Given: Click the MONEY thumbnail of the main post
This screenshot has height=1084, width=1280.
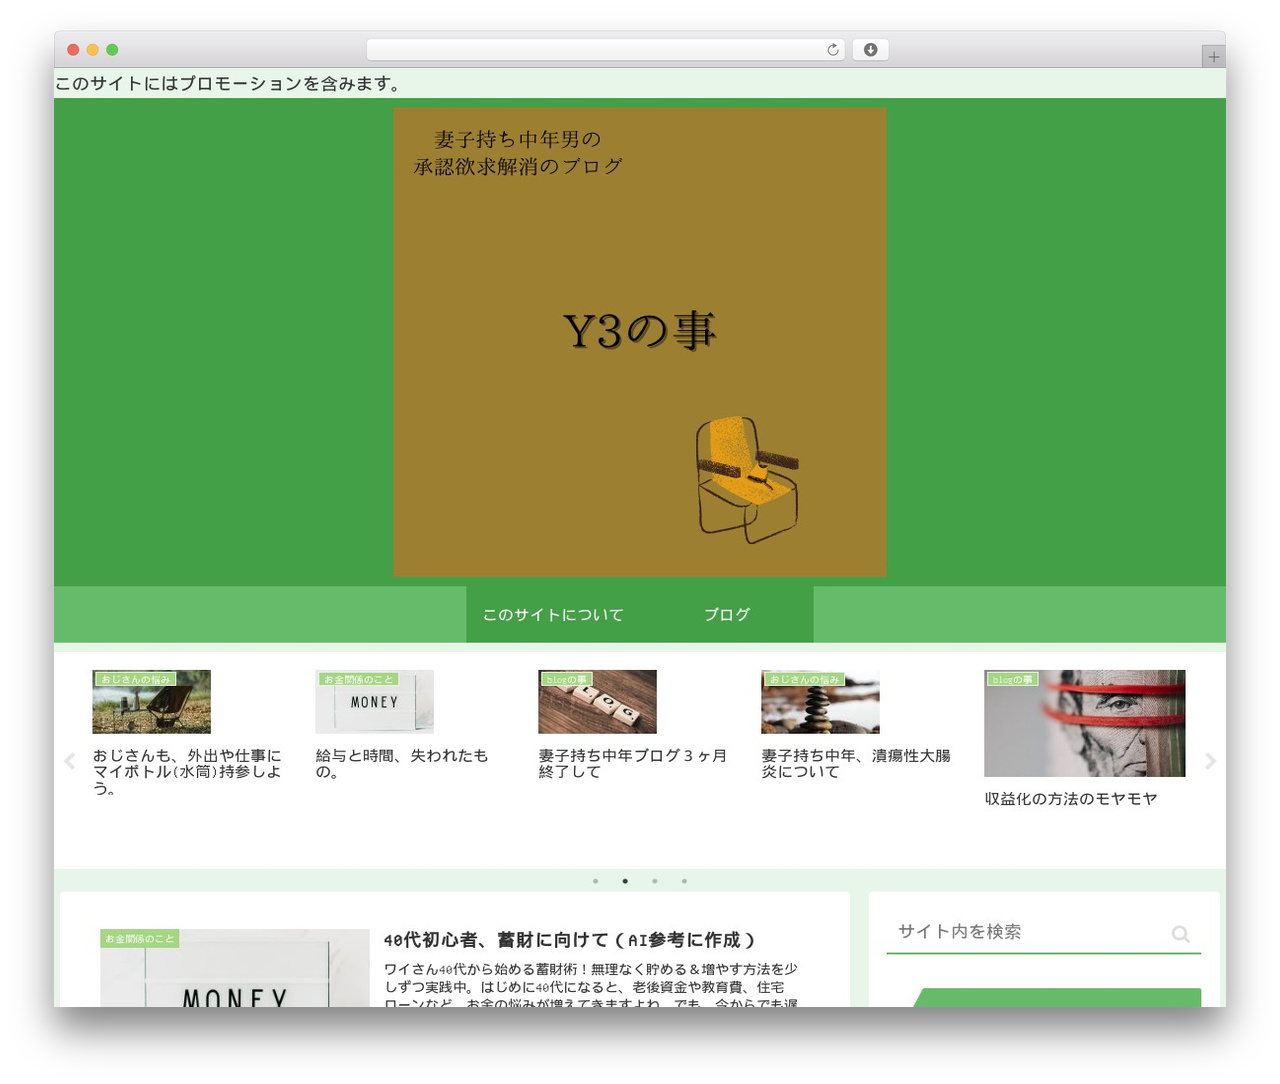Looking at the screenshot, I should pyautogui.click(x=235, y=968).
